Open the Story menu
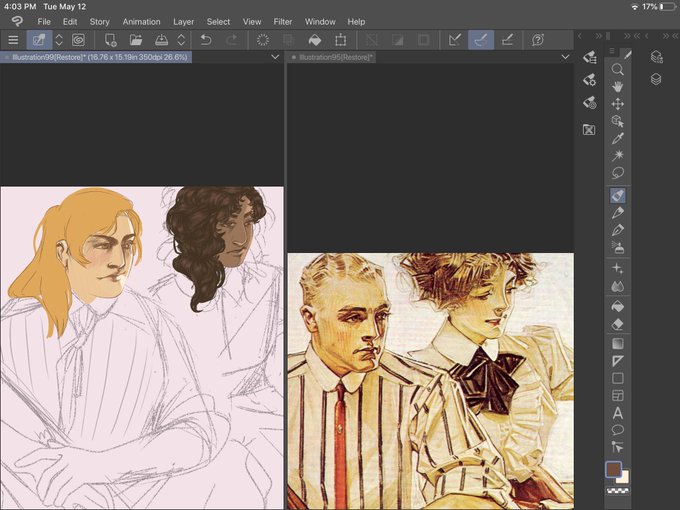 (x=99, y=22)
